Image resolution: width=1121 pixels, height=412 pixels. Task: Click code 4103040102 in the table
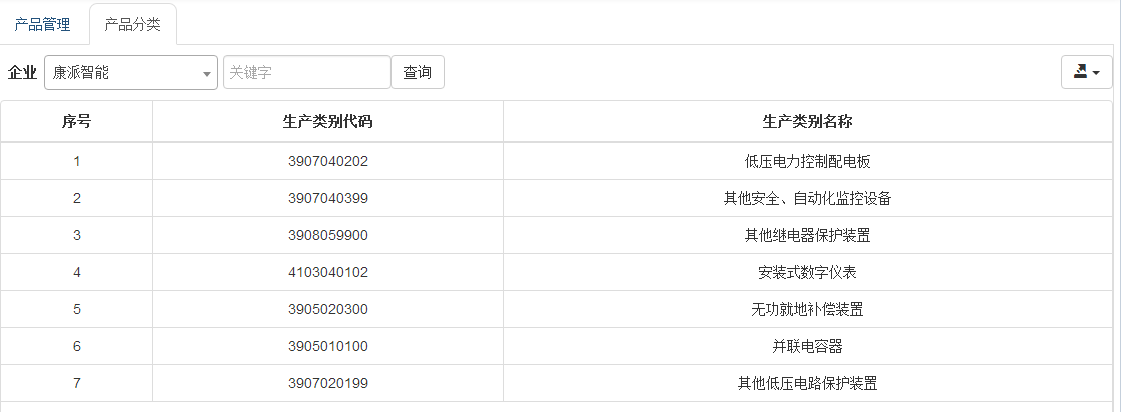click(x=328, y=272)
